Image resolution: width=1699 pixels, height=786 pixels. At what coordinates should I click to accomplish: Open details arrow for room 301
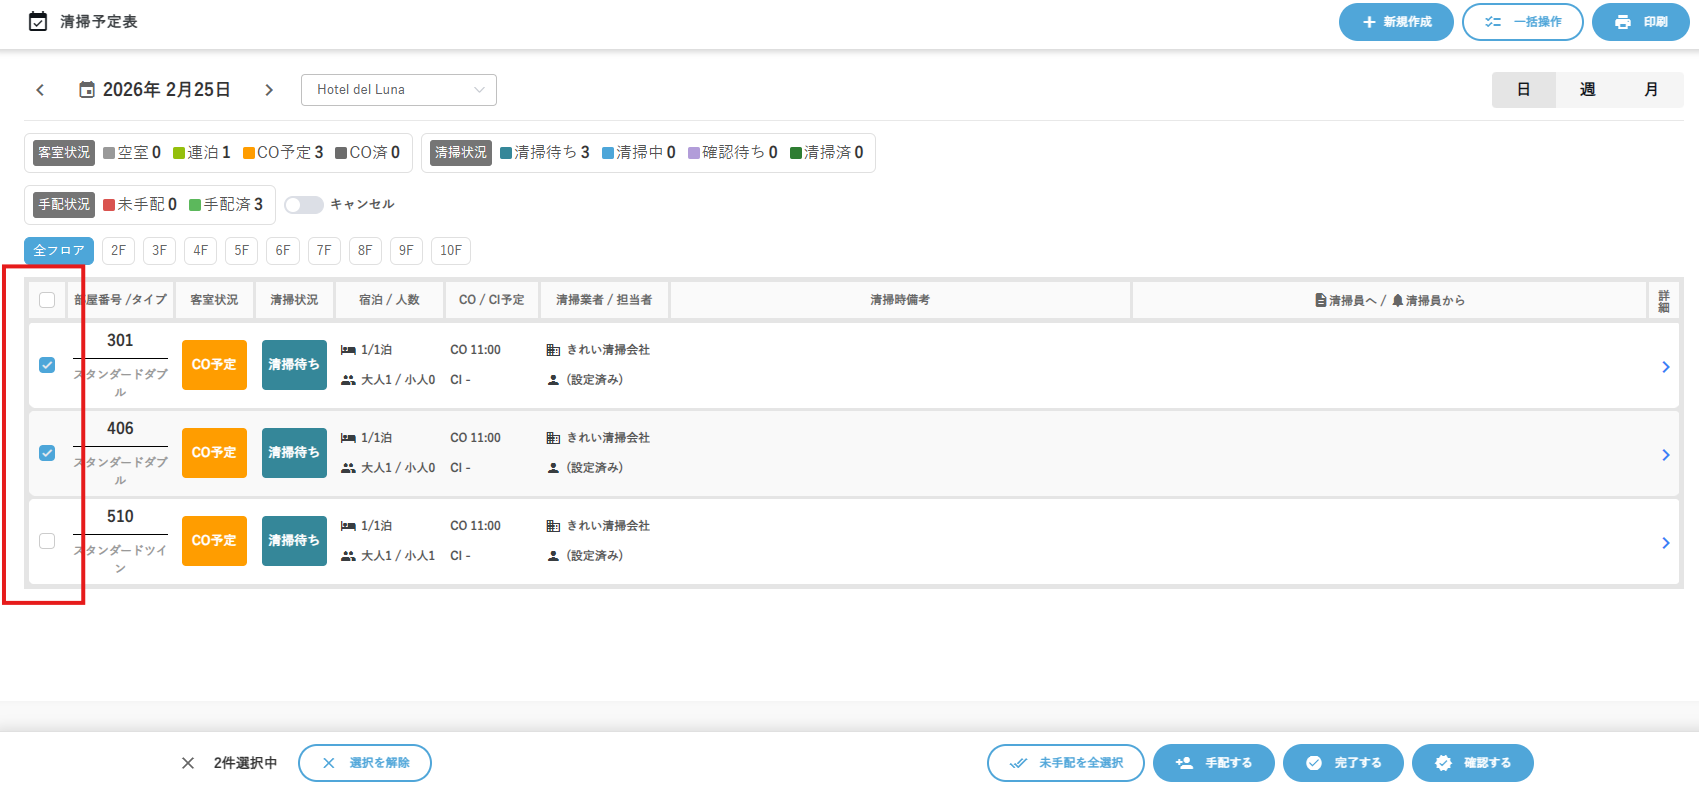(x=1665, y=367)
